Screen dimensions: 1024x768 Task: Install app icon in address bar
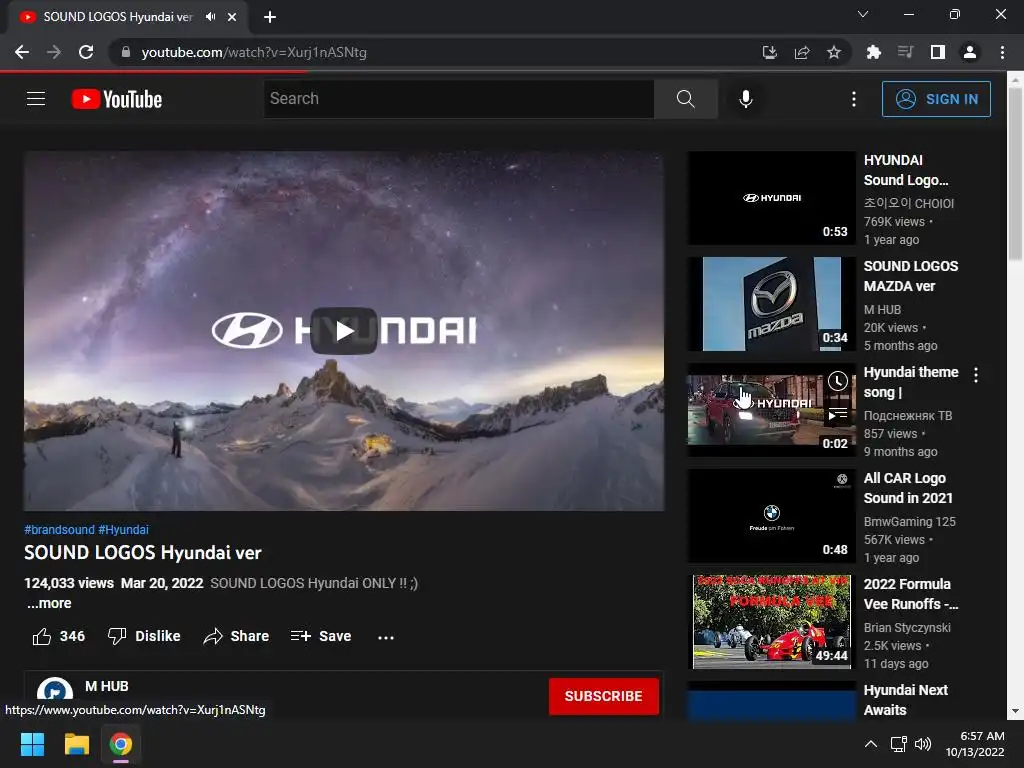click(770, 52)
